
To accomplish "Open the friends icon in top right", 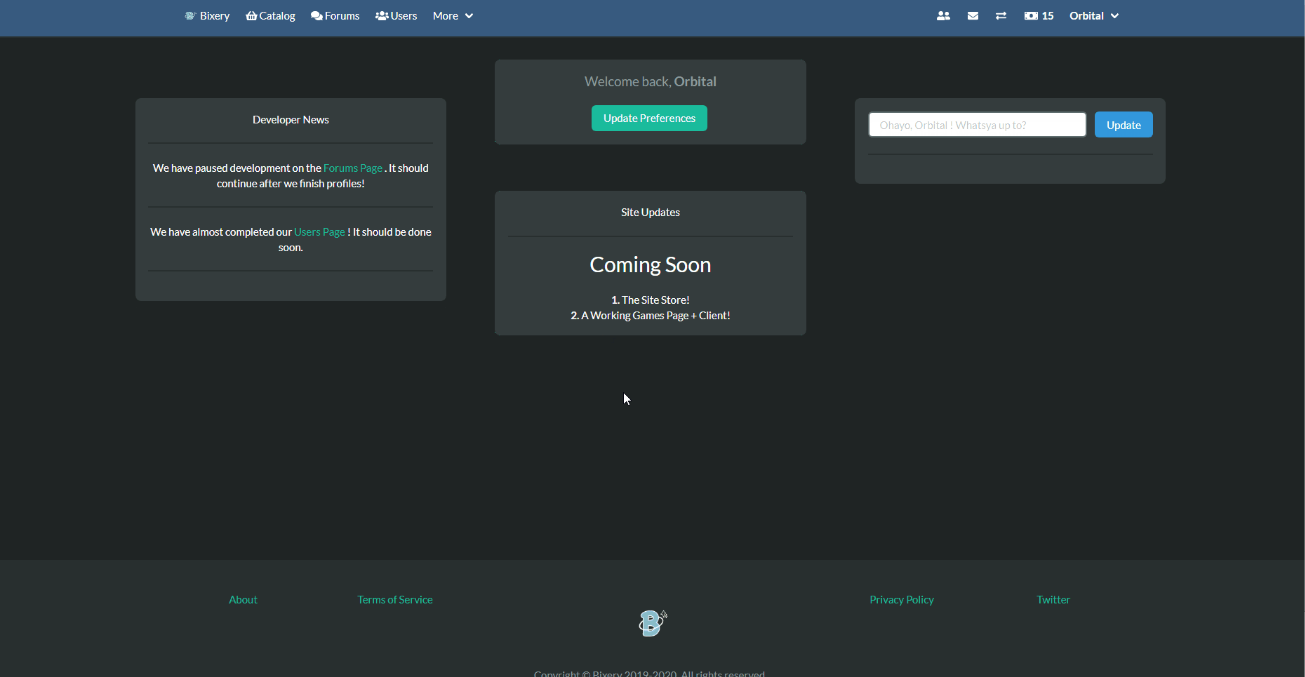I will [943, 16].
